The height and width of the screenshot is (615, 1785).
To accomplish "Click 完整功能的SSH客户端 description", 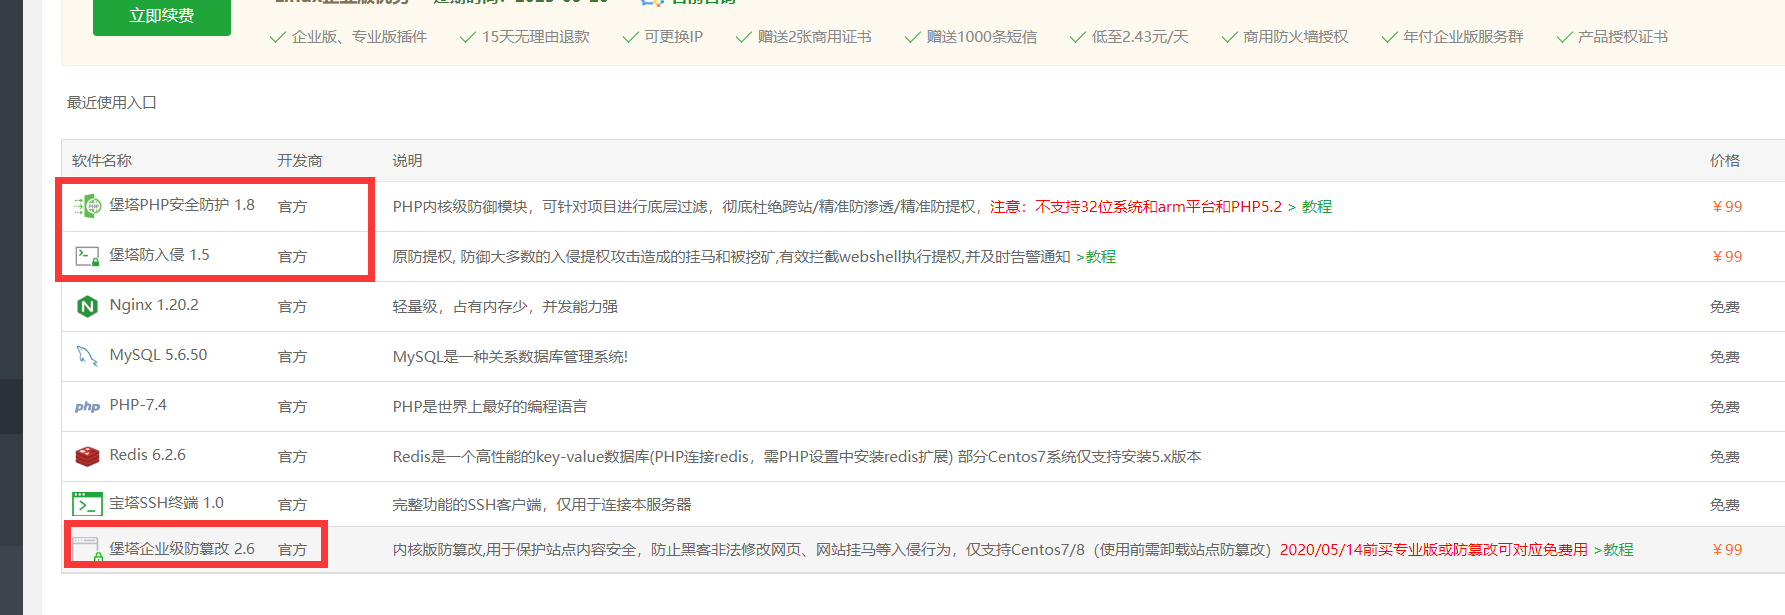I will [542, 505].
